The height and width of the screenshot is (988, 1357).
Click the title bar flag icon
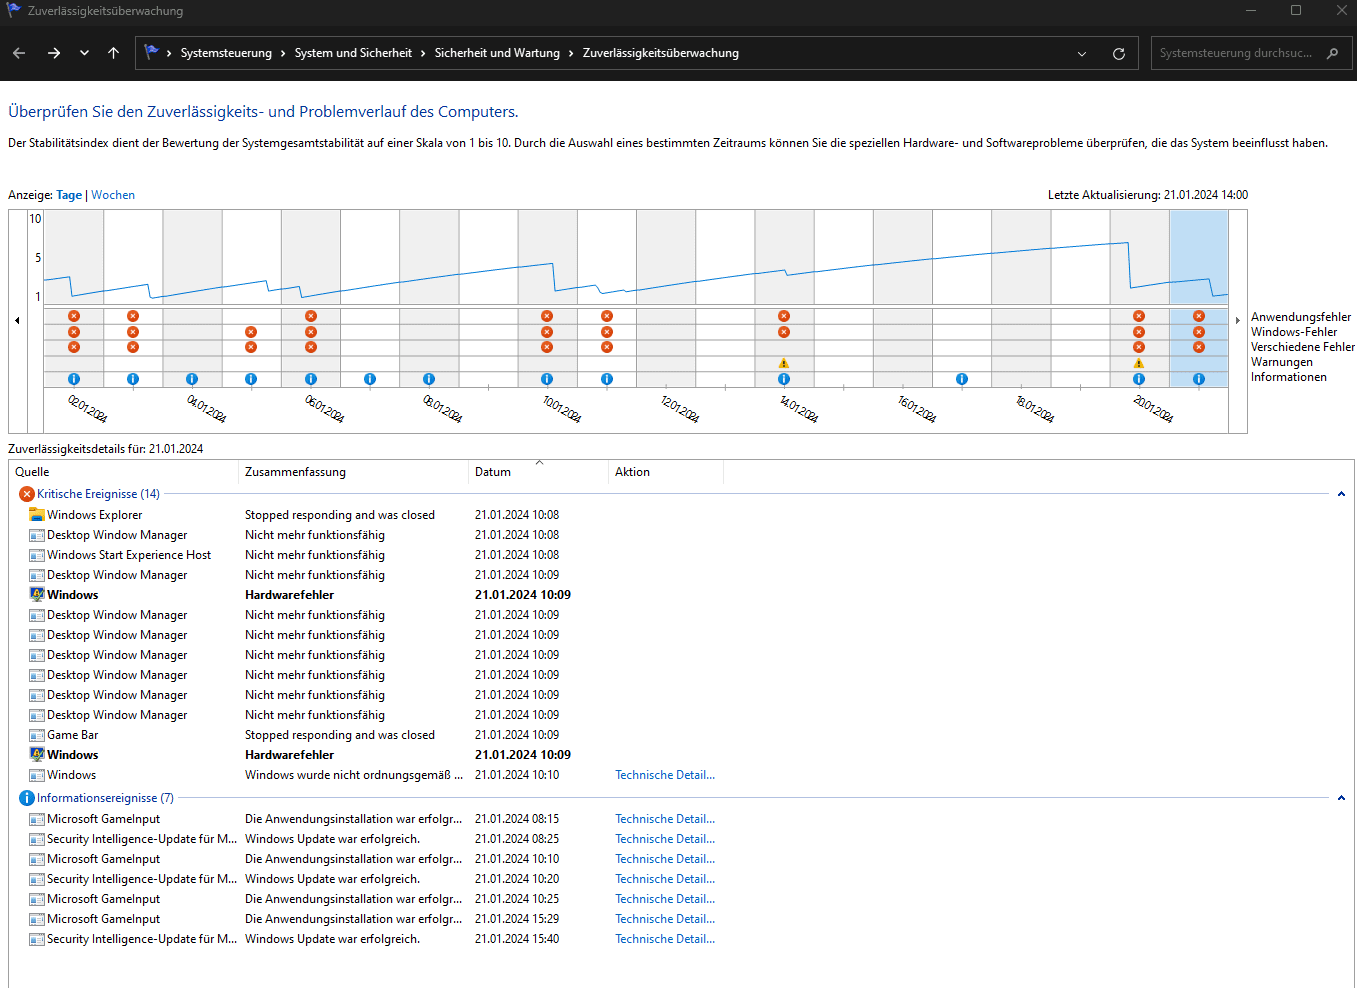coord(14,10)
